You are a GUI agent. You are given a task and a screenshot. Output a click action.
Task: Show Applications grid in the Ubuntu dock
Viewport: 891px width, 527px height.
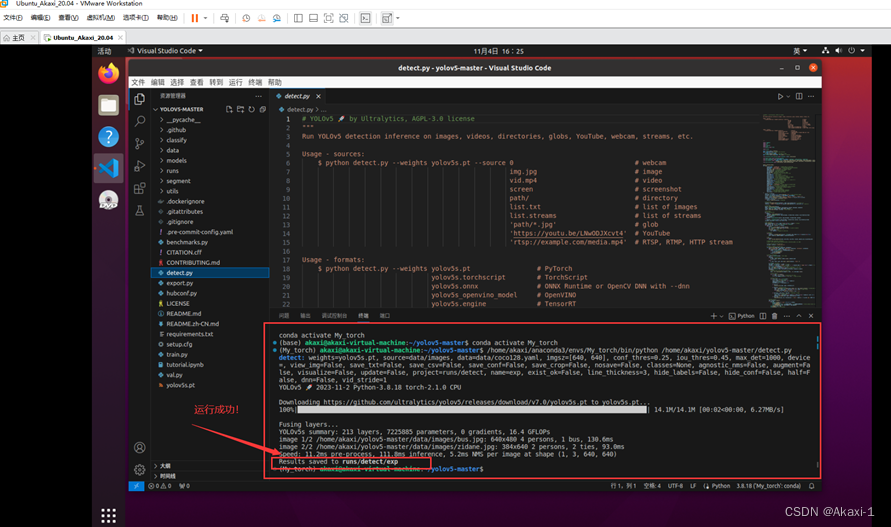pyautogui.click(x=109, y=516)
